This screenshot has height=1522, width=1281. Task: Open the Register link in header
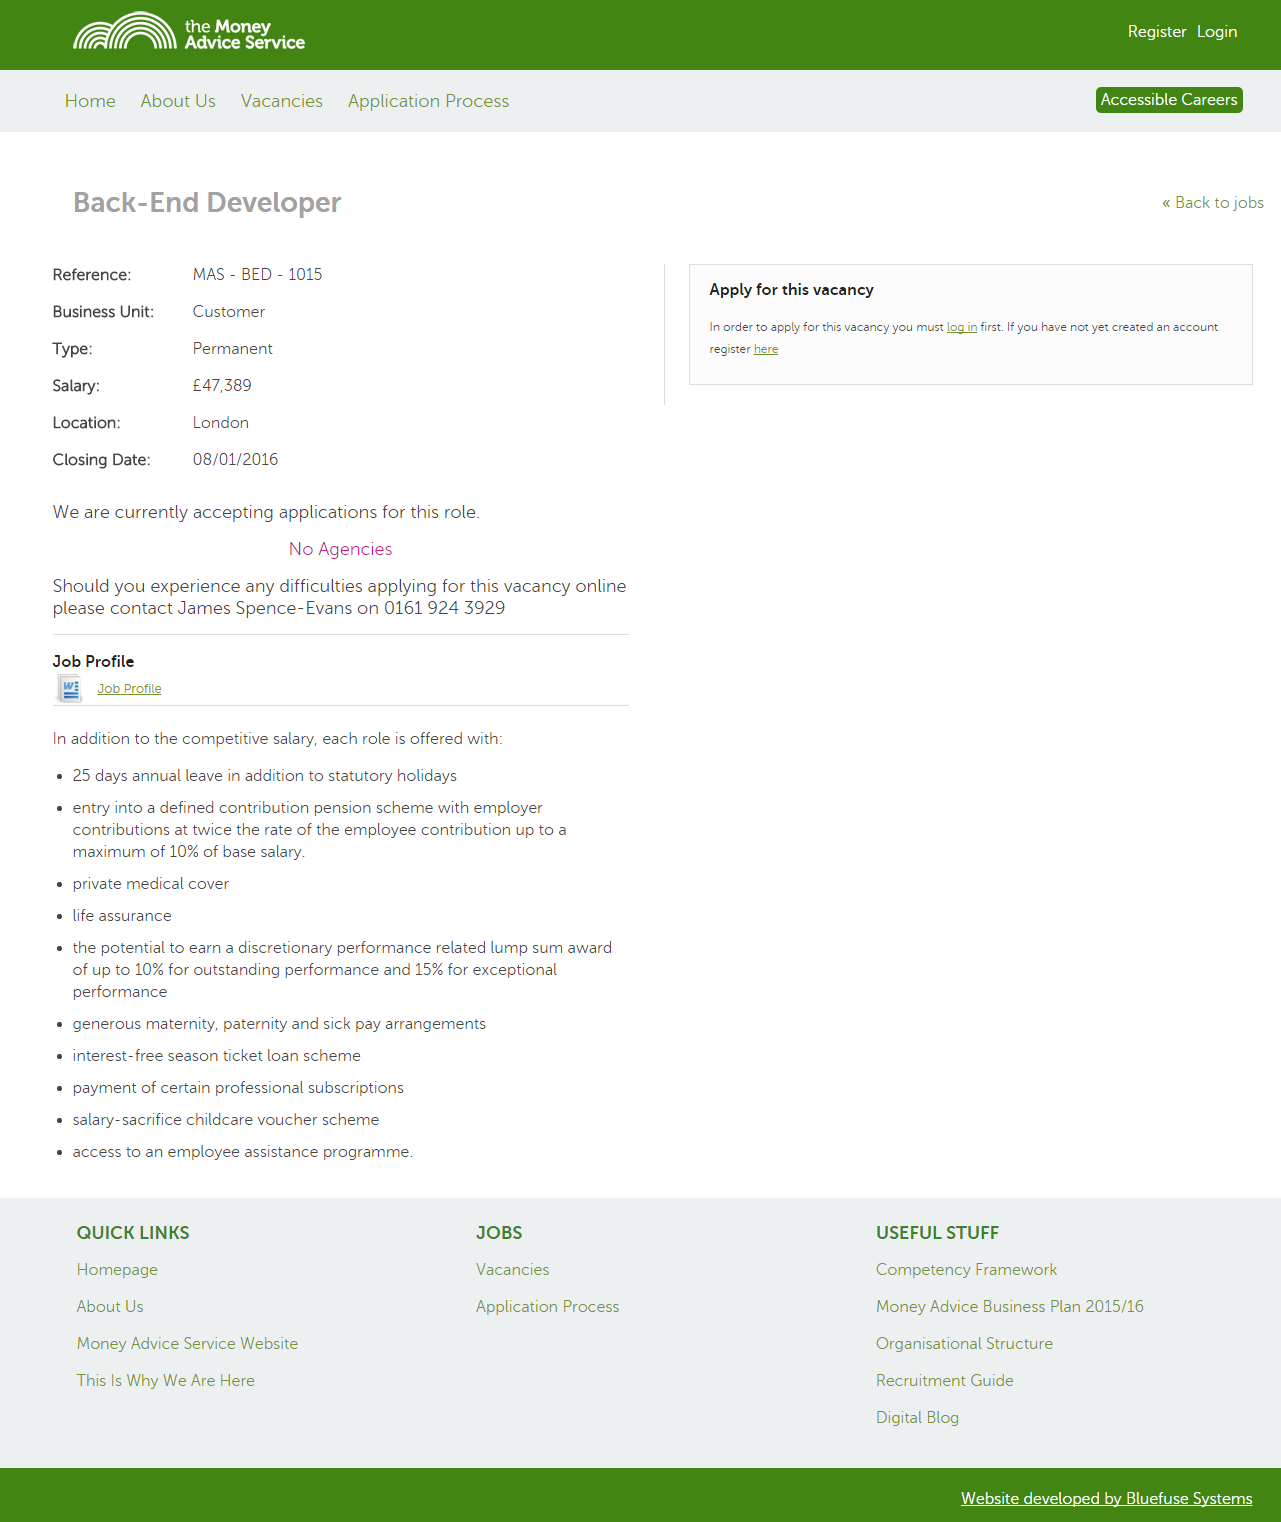[1156, 32]
